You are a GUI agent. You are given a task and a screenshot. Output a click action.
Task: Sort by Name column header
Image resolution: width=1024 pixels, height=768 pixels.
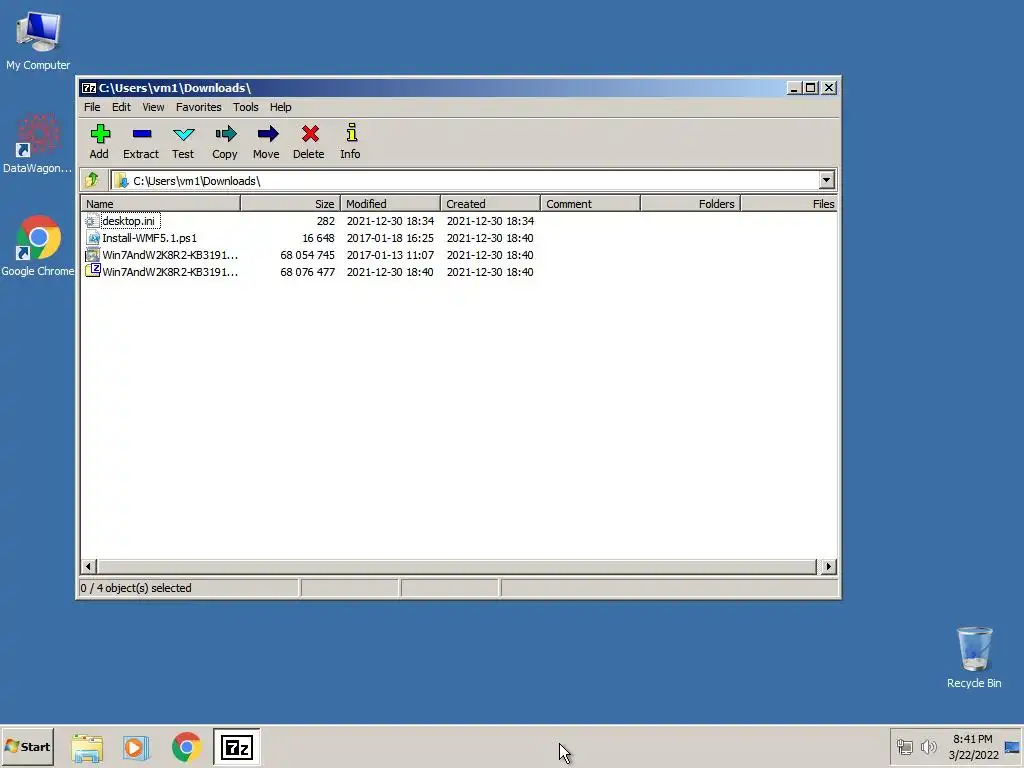161,204
